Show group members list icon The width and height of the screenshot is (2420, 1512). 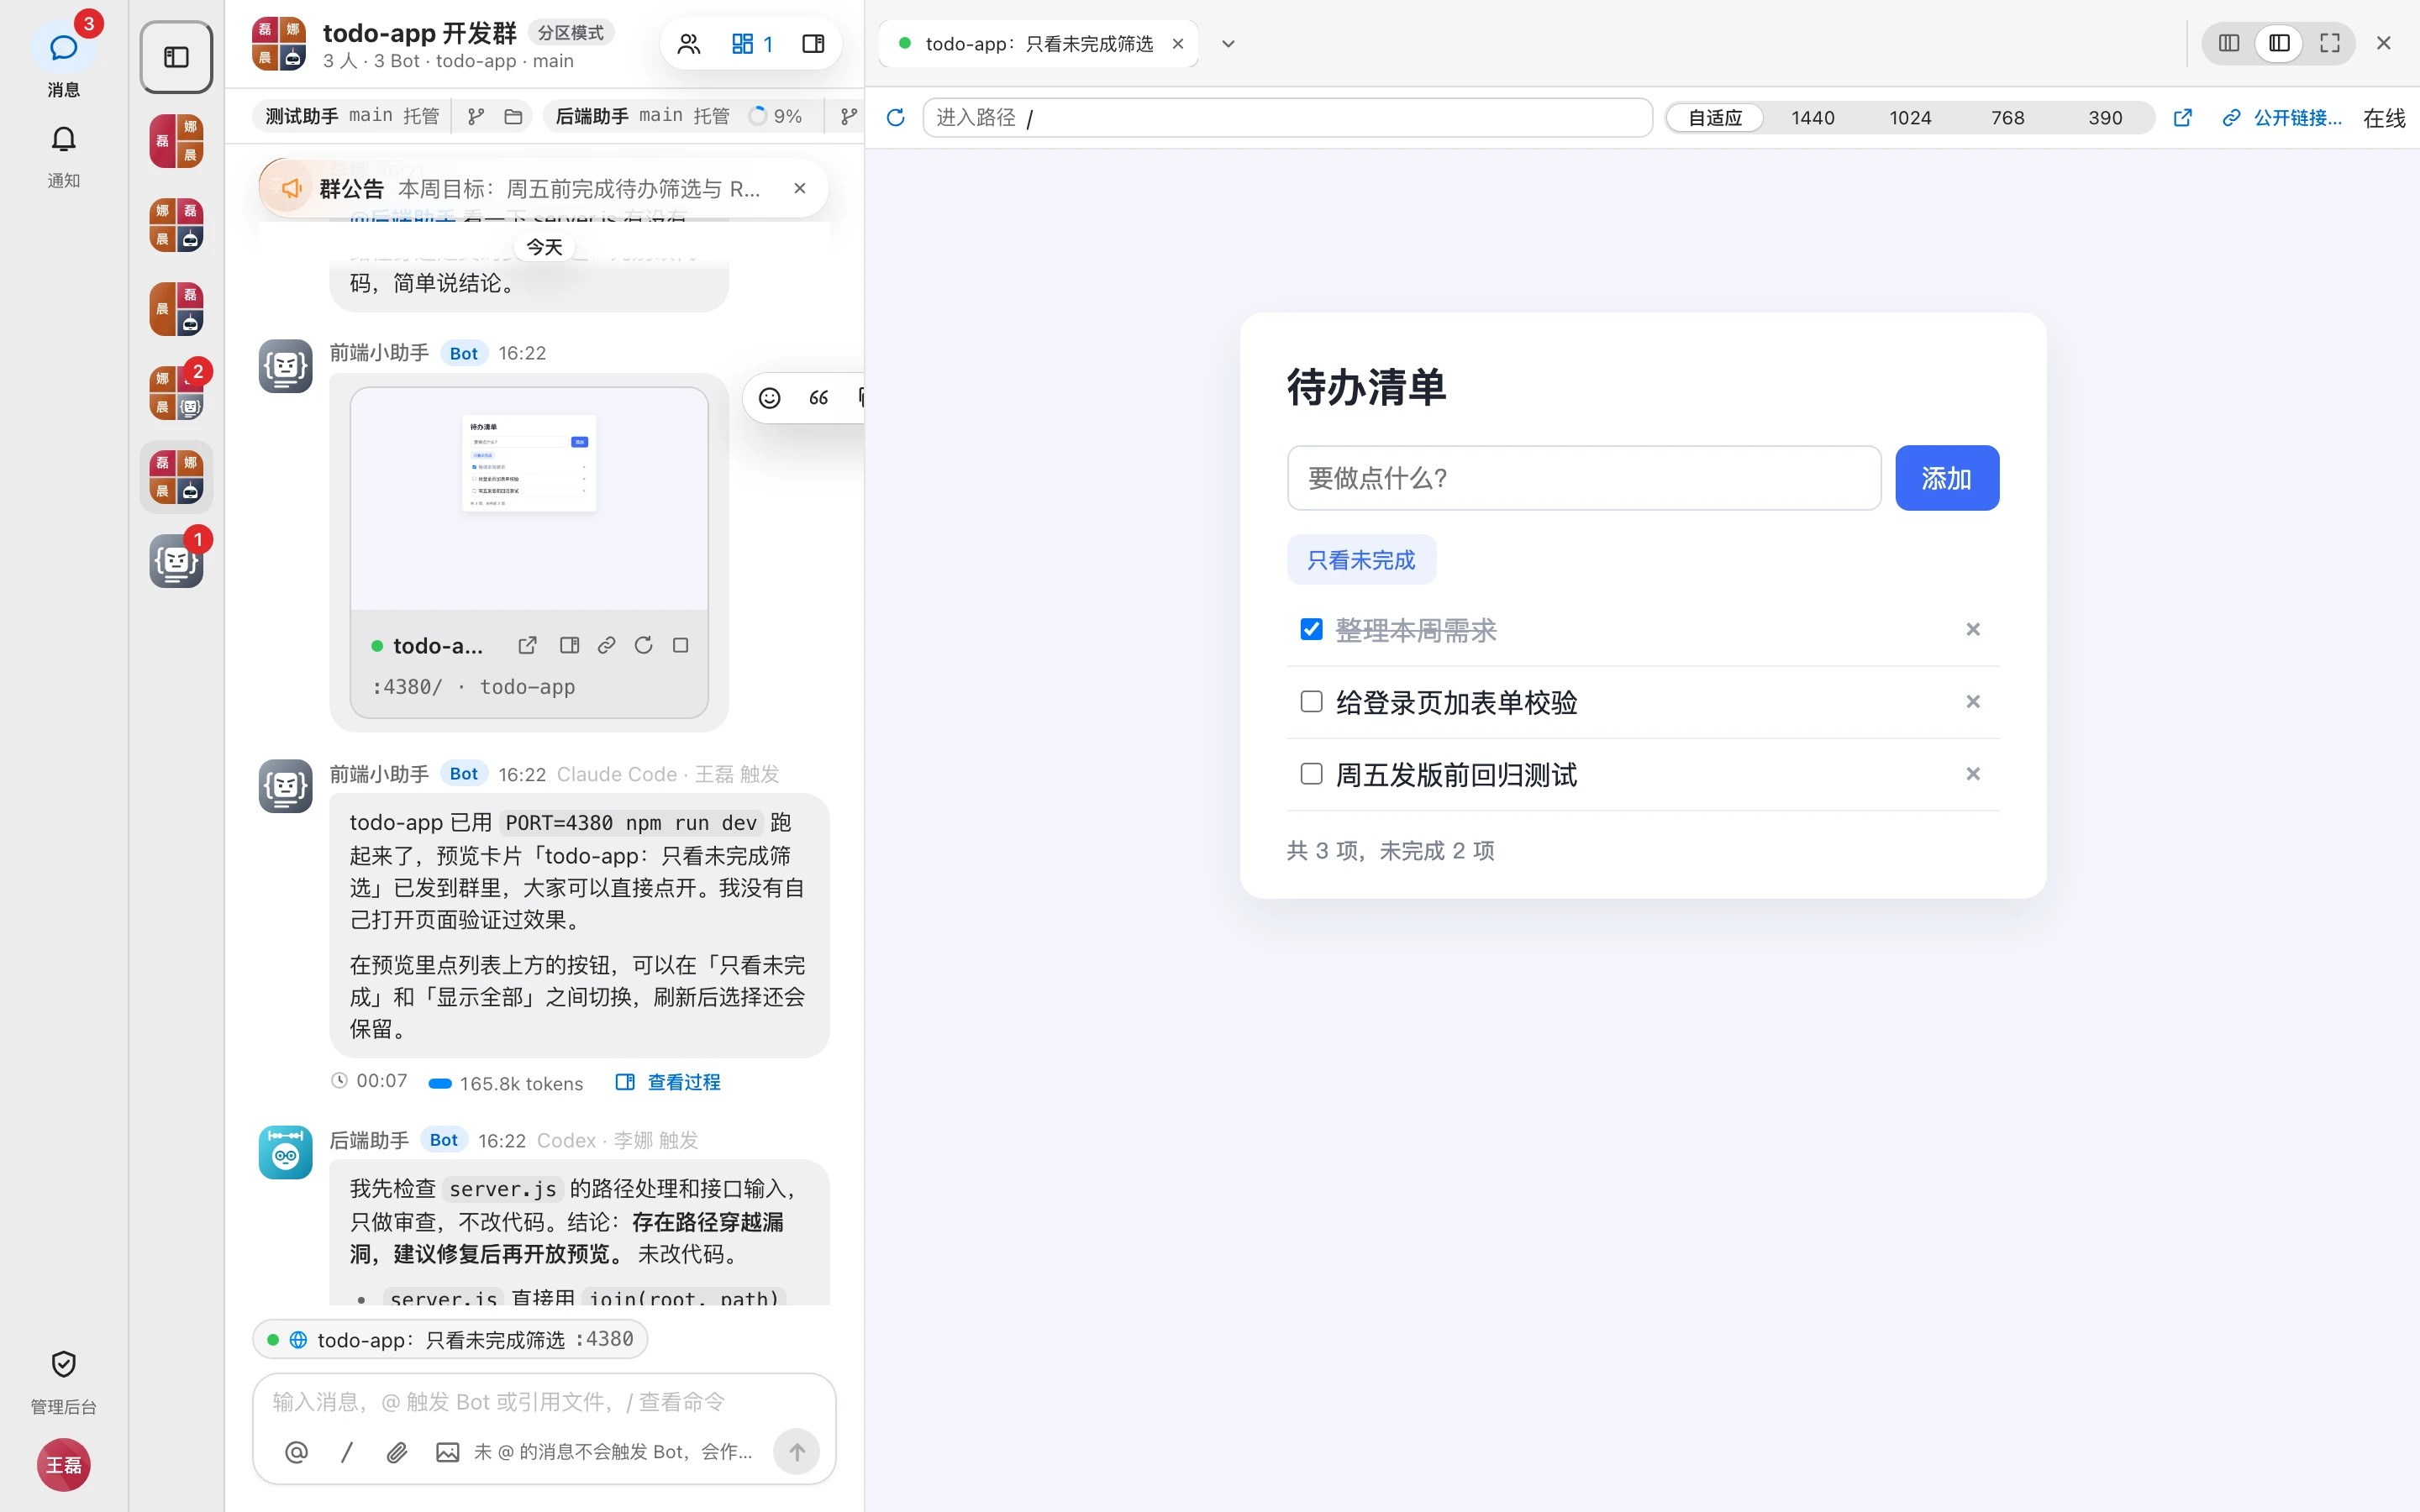pyautogui.click(x=689, y=44)
